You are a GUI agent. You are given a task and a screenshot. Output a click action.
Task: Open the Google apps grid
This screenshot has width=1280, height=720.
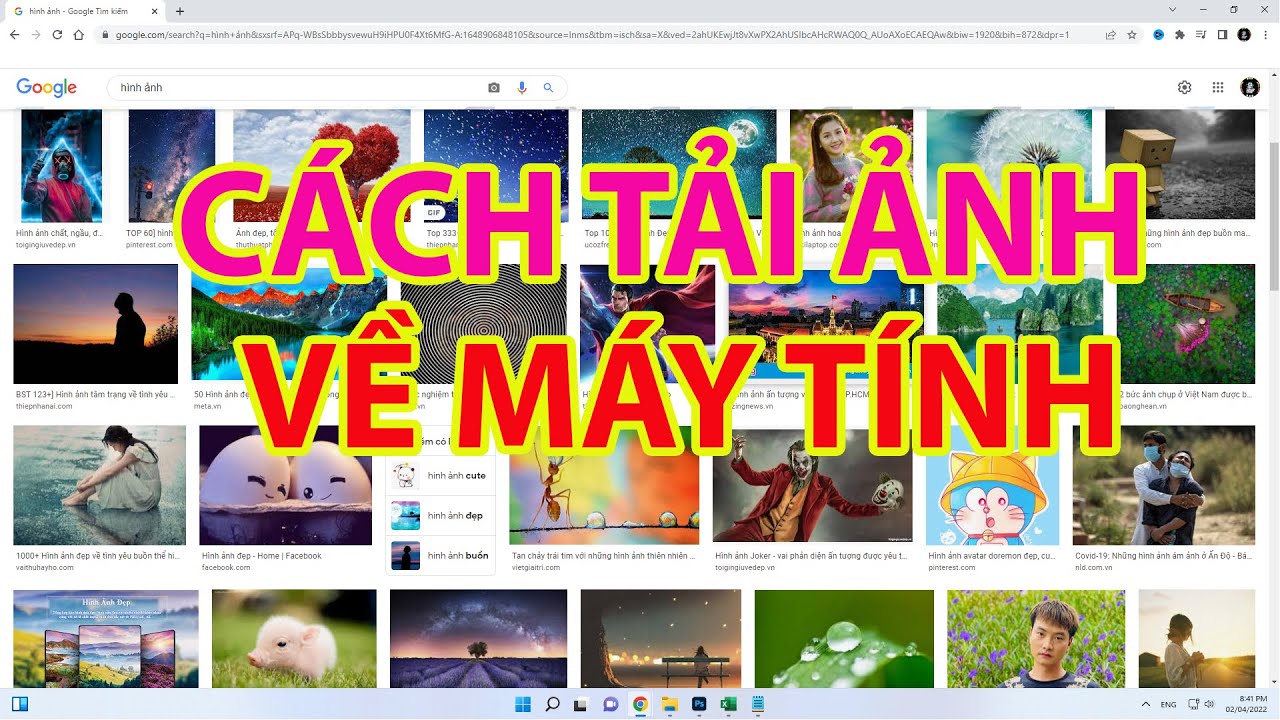point(1218,87)
